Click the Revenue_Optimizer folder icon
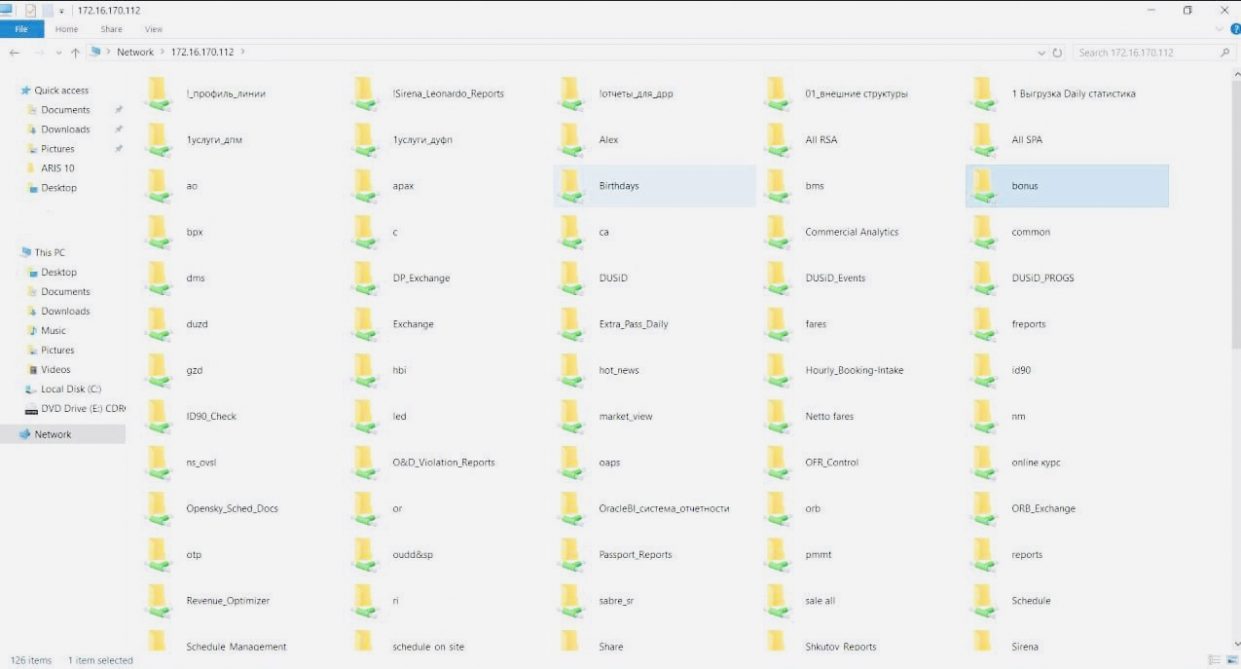The image size is (1241, 669). [x=158, y=601]
